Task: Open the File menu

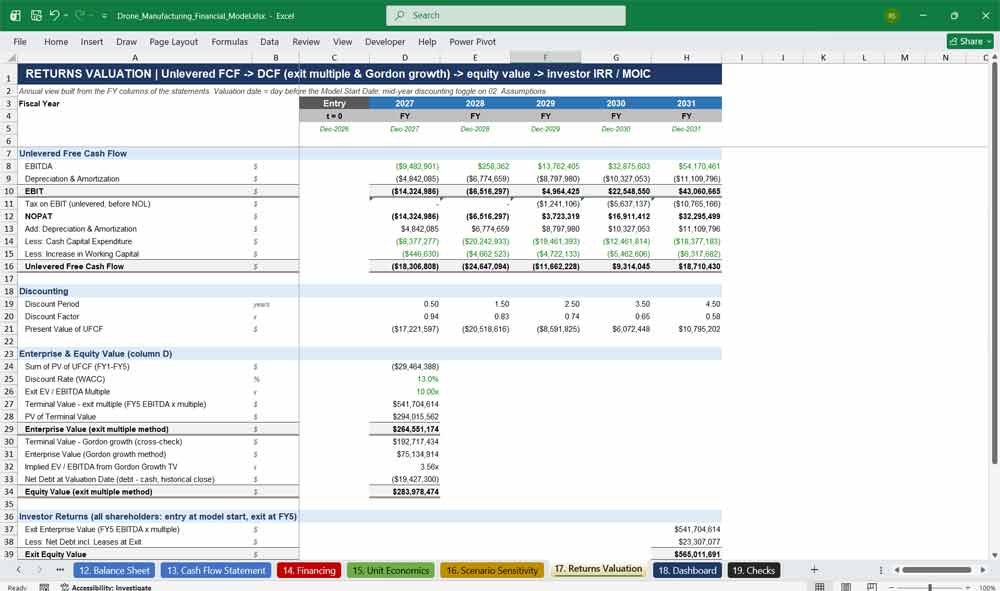Action: pos(20,41)
